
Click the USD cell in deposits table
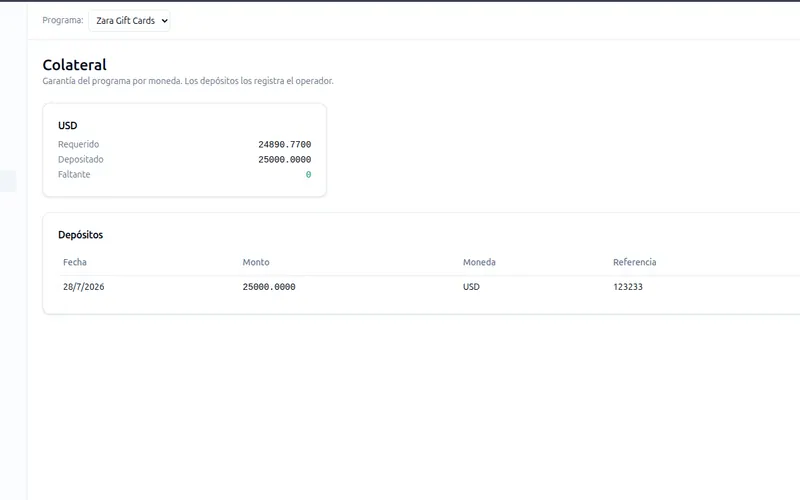coord(471,287)
